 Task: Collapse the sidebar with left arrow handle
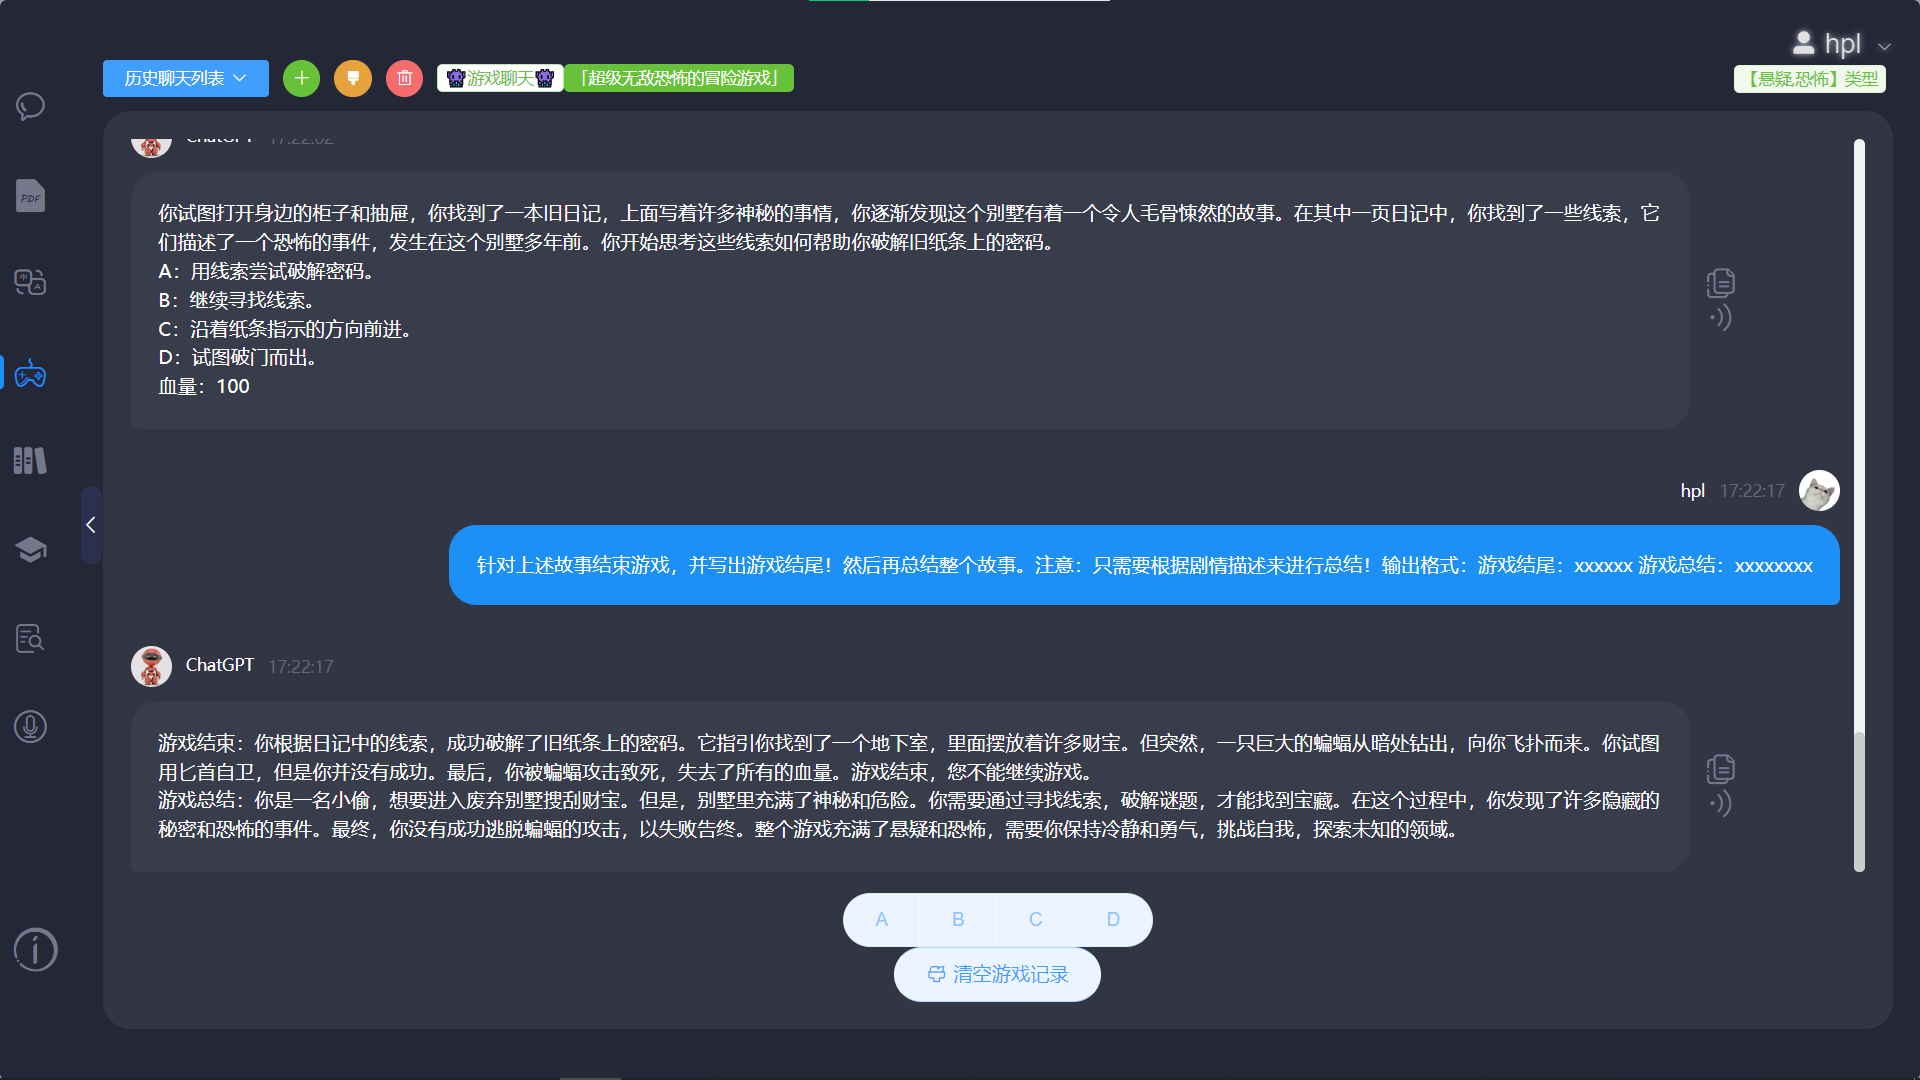pyautogui.click(x=91, y=525)
